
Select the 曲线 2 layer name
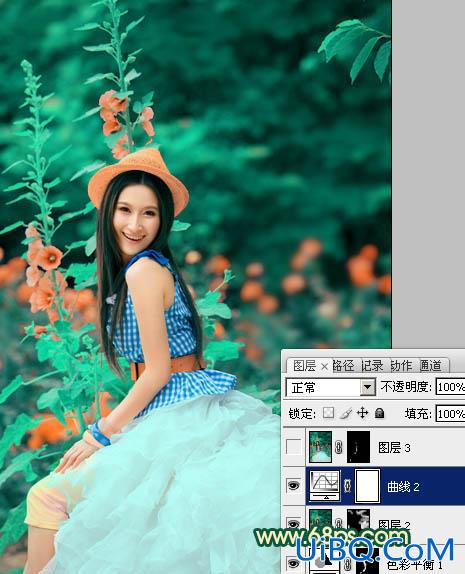403,487
